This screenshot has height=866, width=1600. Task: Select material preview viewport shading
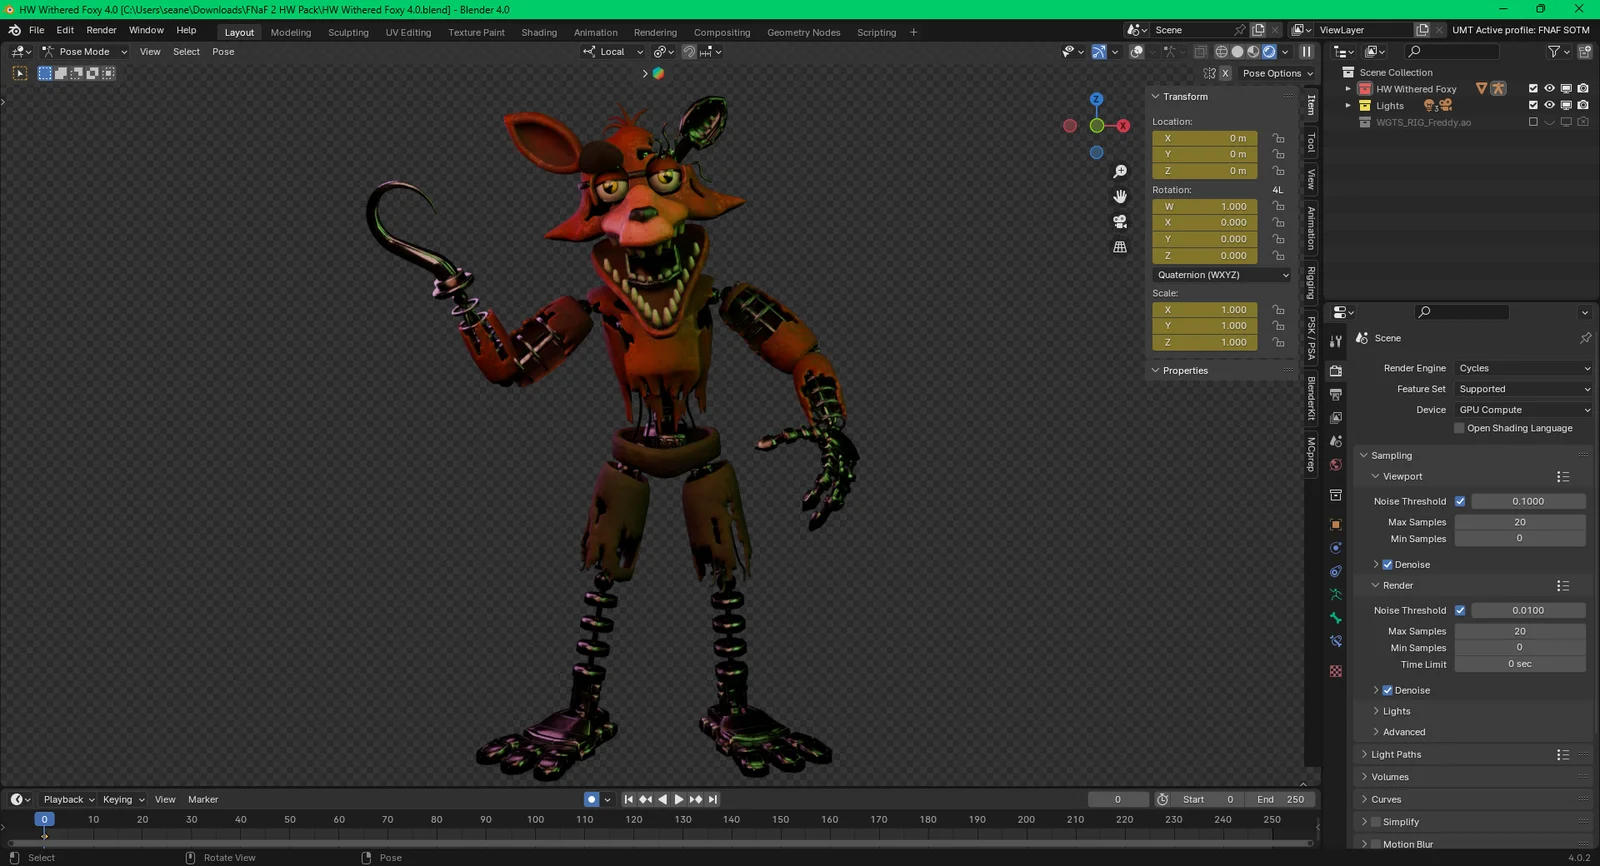[1253, 52]
